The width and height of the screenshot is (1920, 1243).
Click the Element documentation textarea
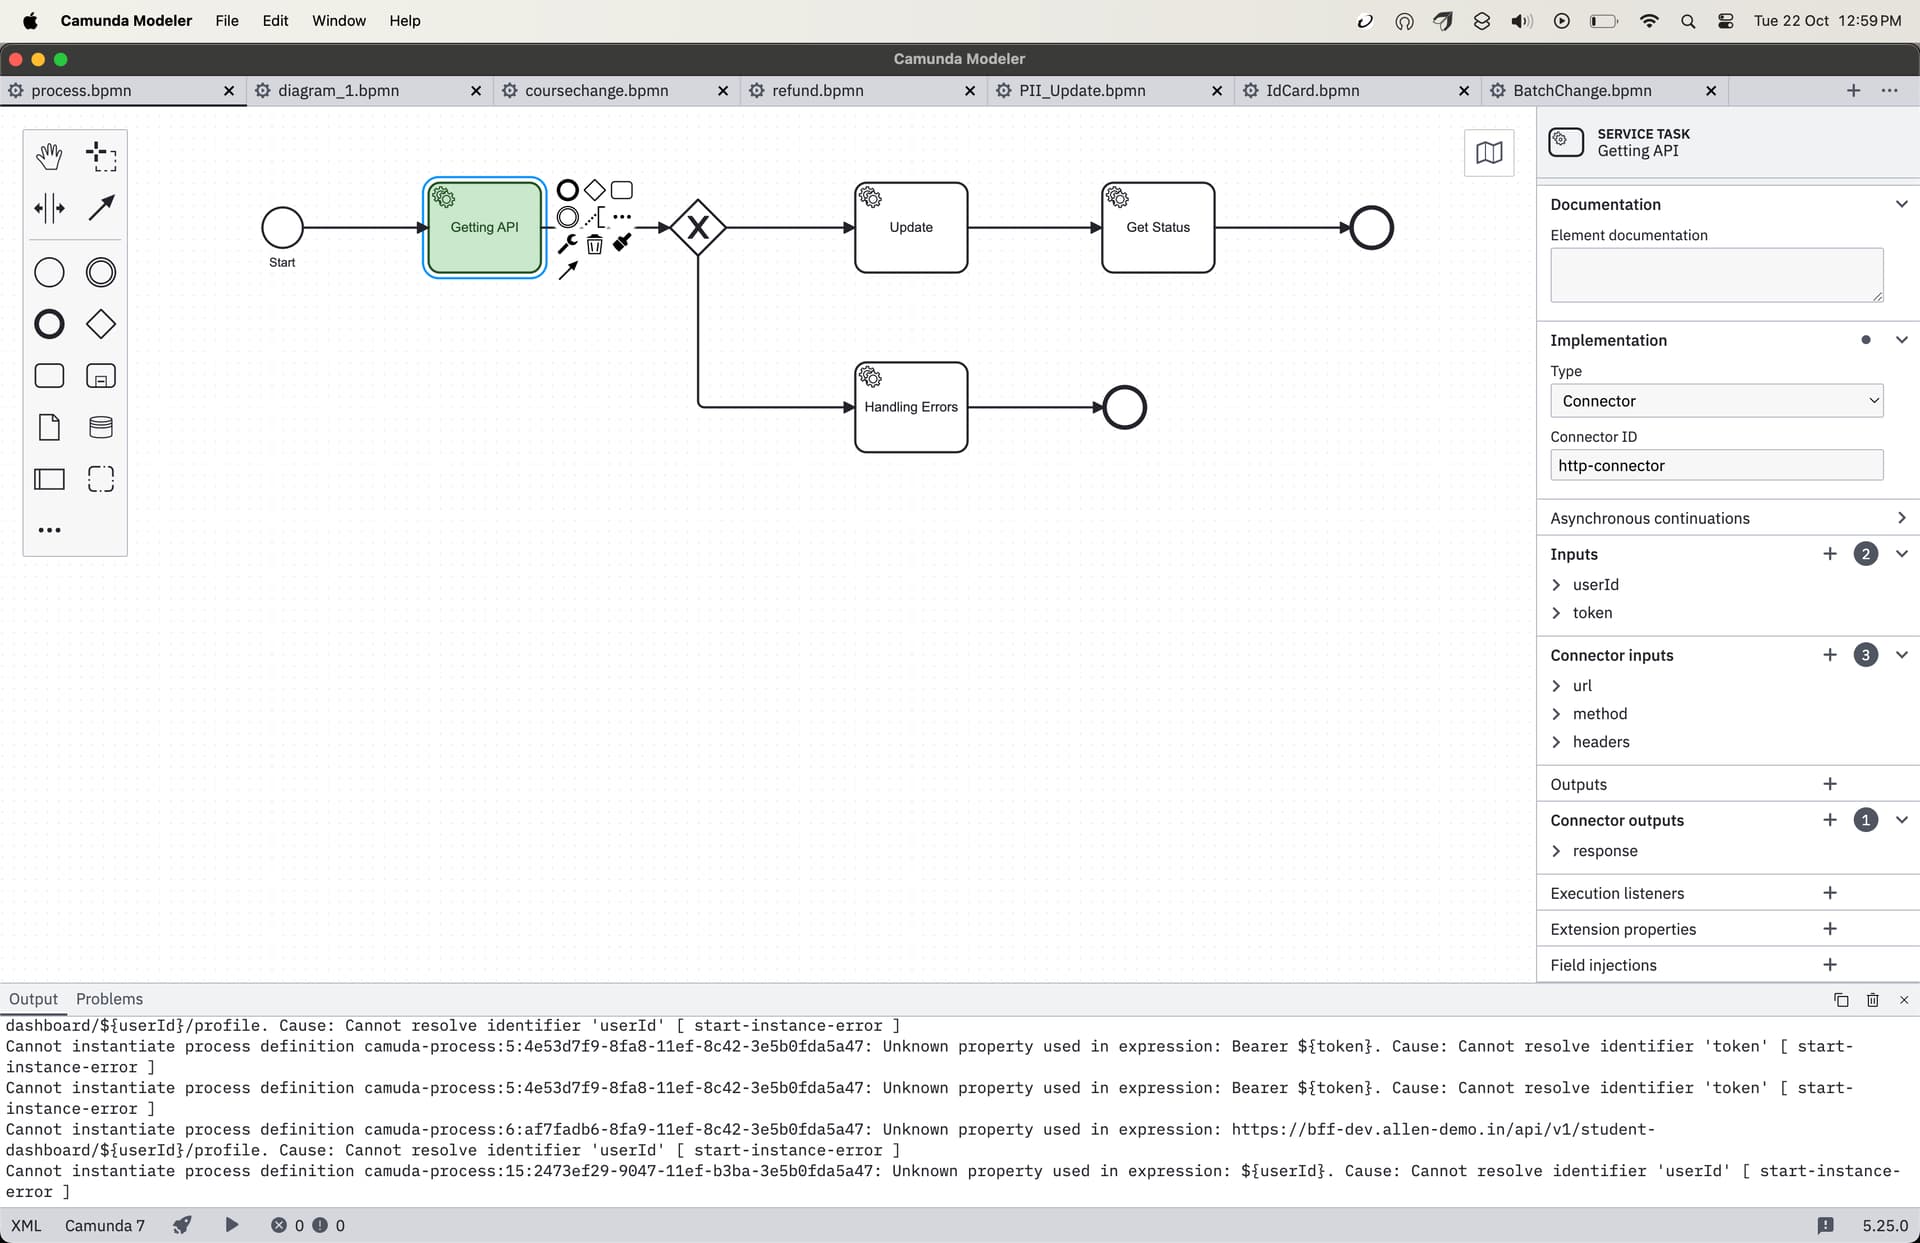[x=1716, y=275]
